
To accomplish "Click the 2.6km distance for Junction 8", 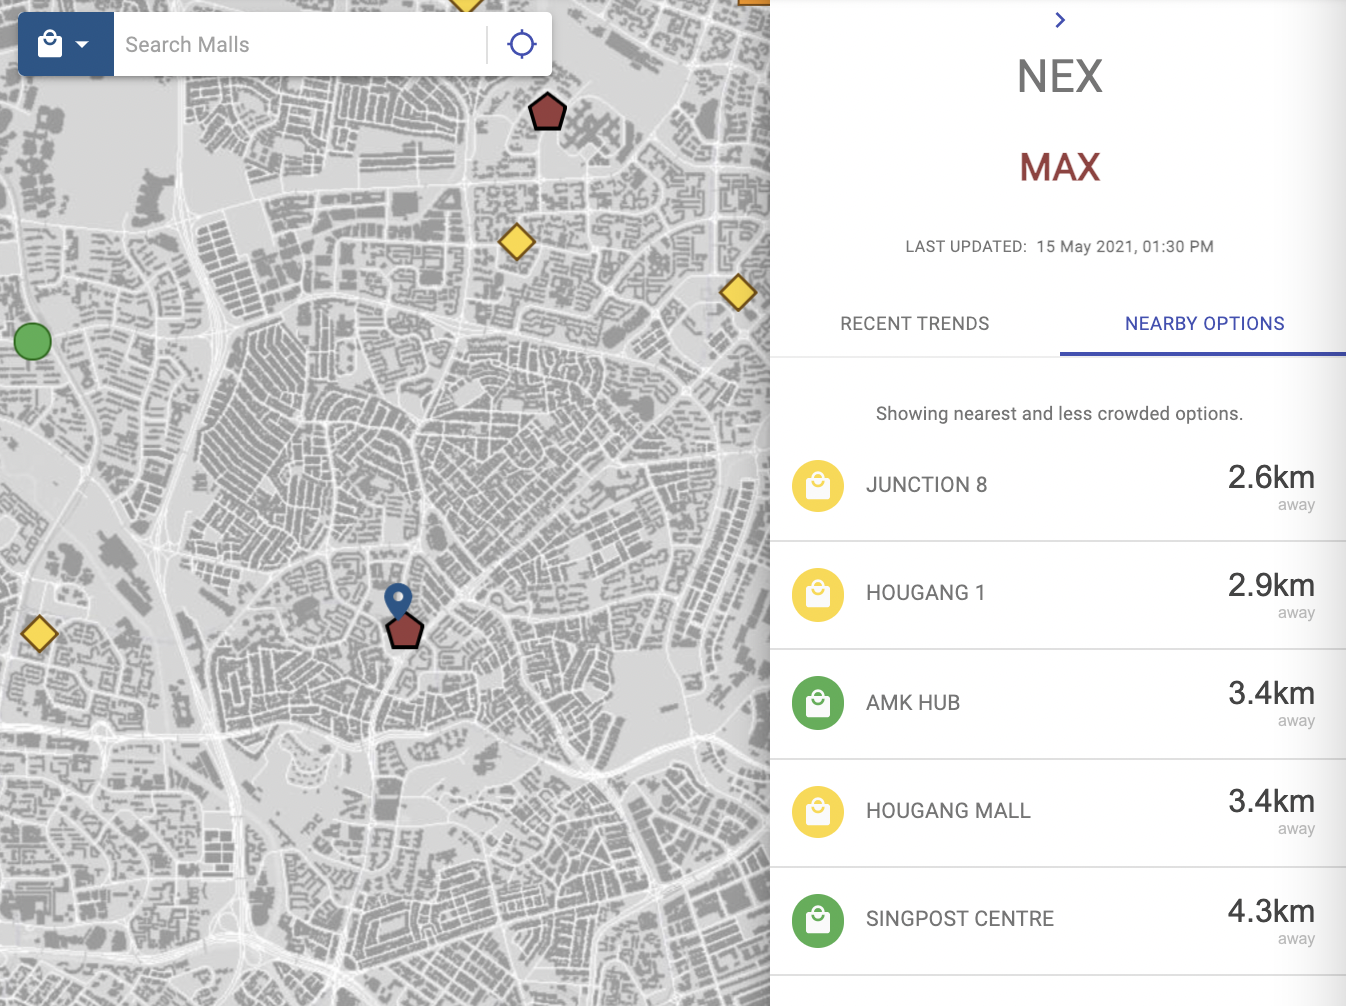I will tap(1271, 478).
